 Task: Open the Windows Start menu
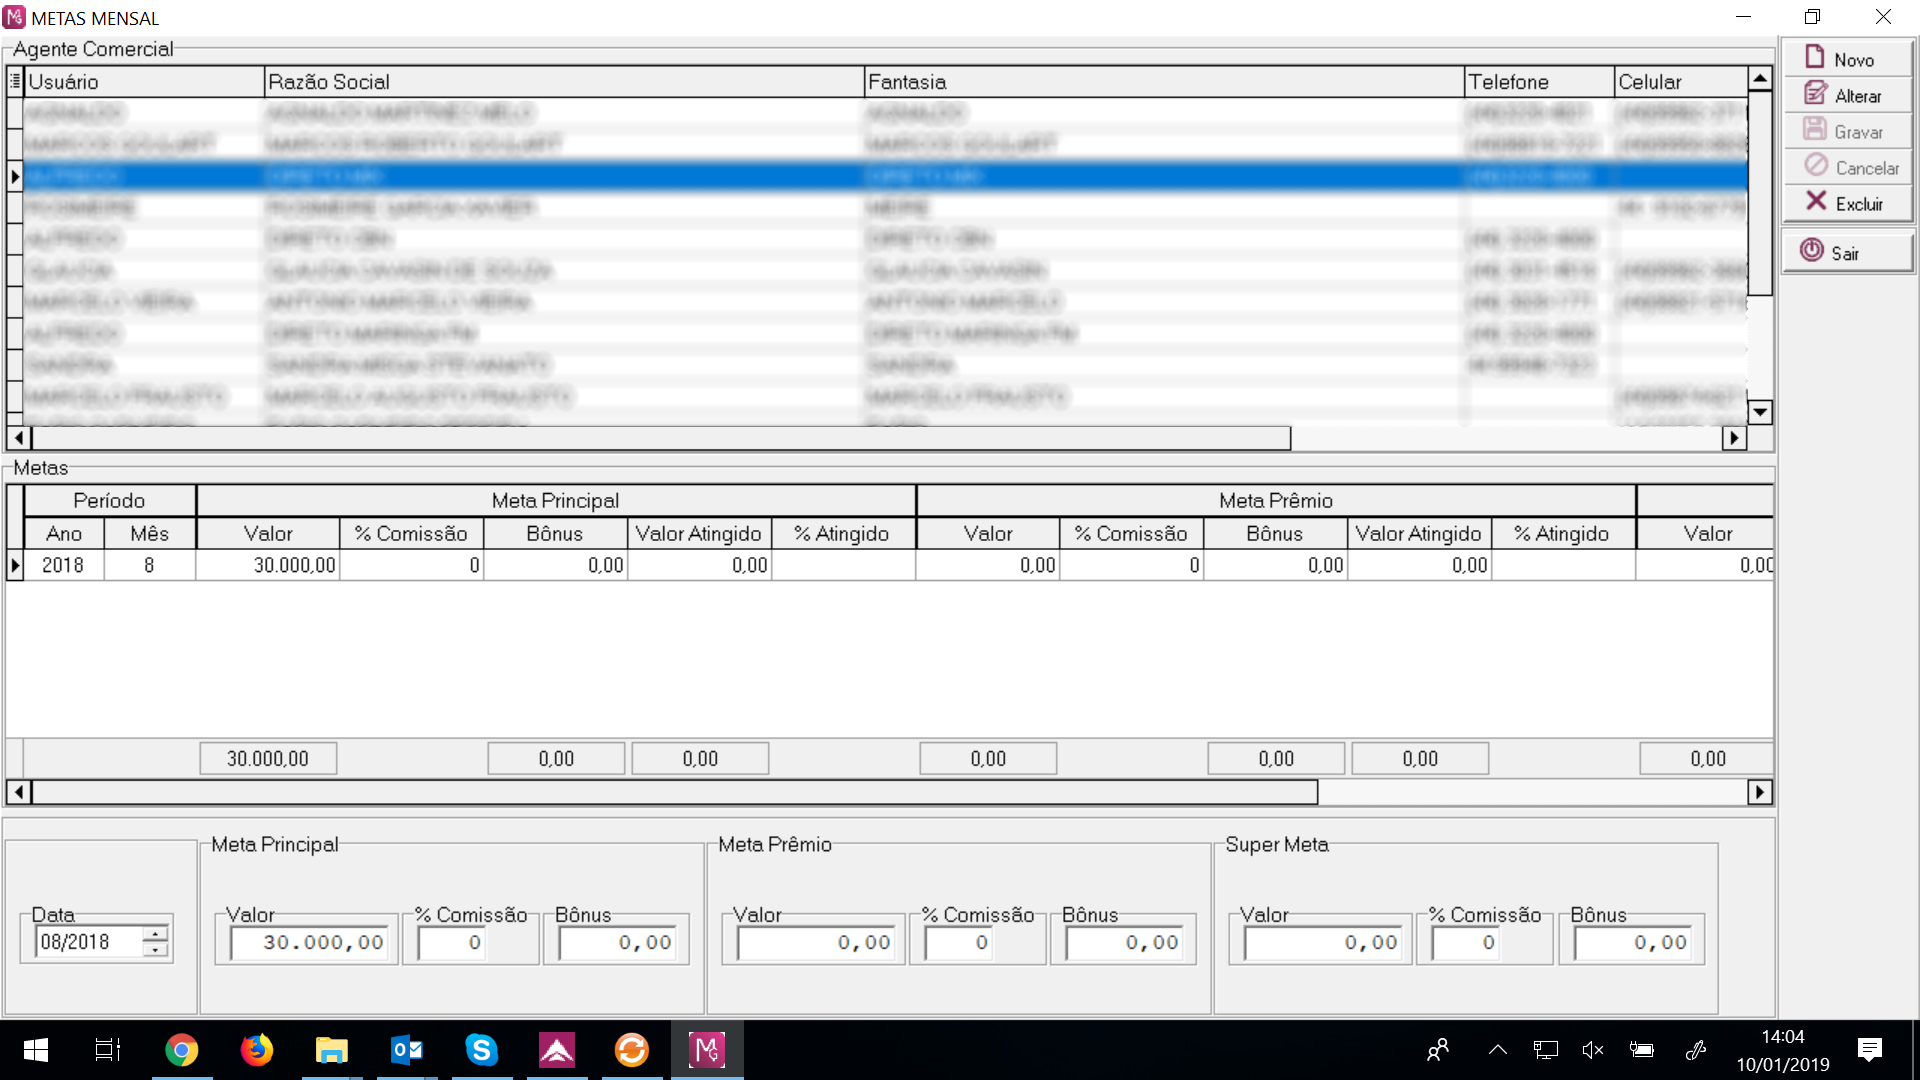pos(36,1050)
